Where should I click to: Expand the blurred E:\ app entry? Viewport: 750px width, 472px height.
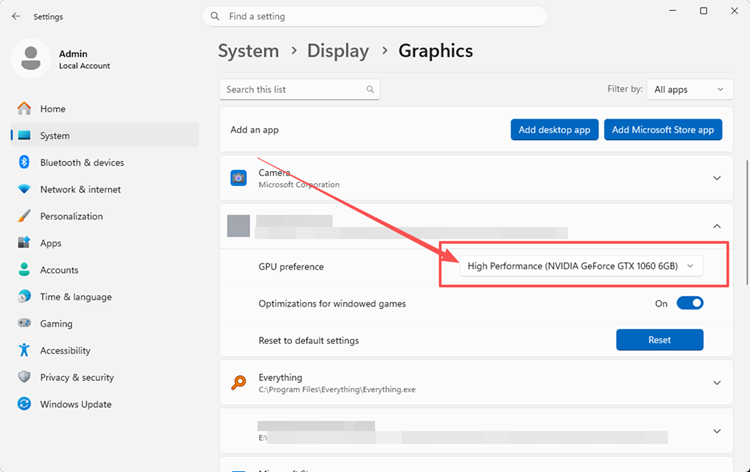717,431
